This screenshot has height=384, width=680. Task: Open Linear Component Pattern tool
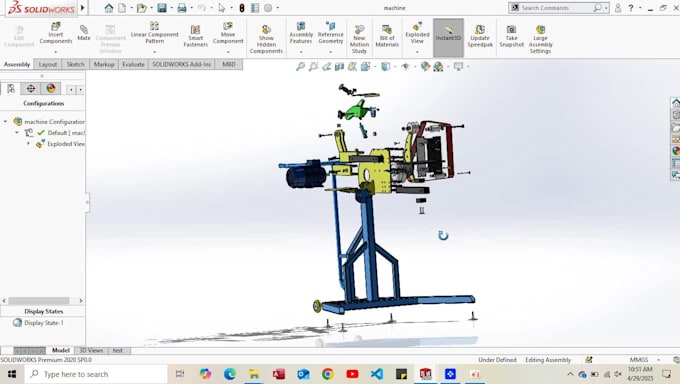pos(154,33)
